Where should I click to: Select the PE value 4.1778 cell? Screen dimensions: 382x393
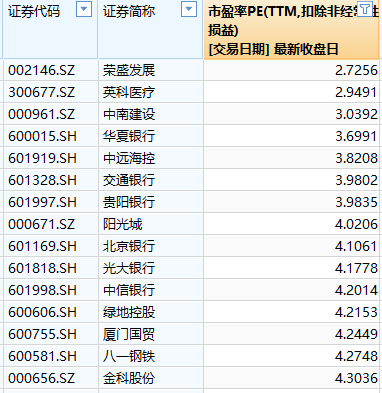[x=291, y=268]
